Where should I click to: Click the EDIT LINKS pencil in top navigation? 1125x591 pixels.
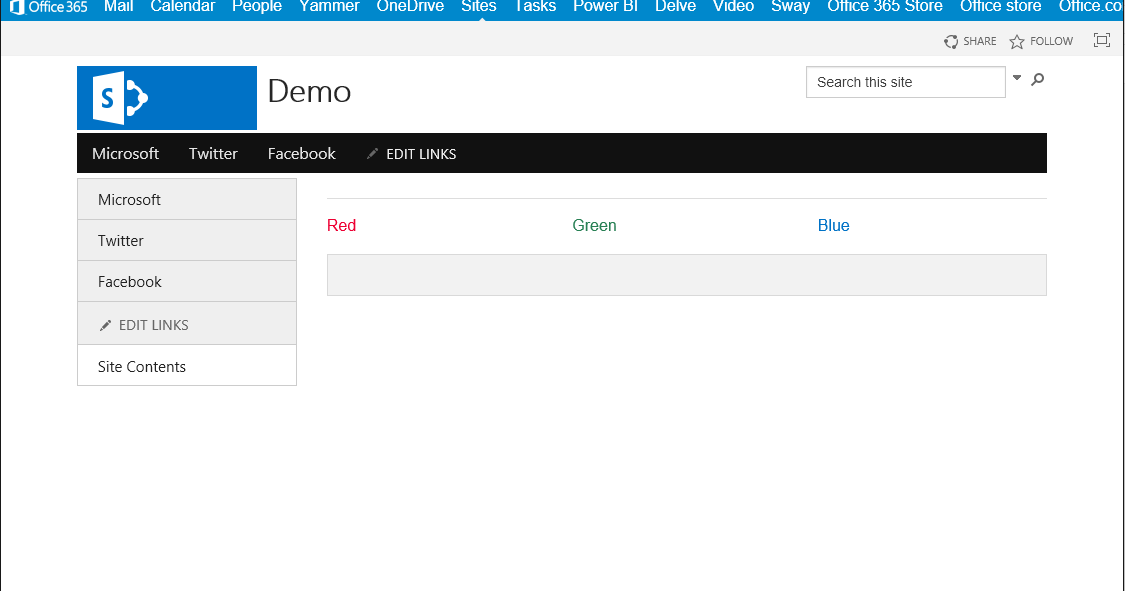click(372, 153)
